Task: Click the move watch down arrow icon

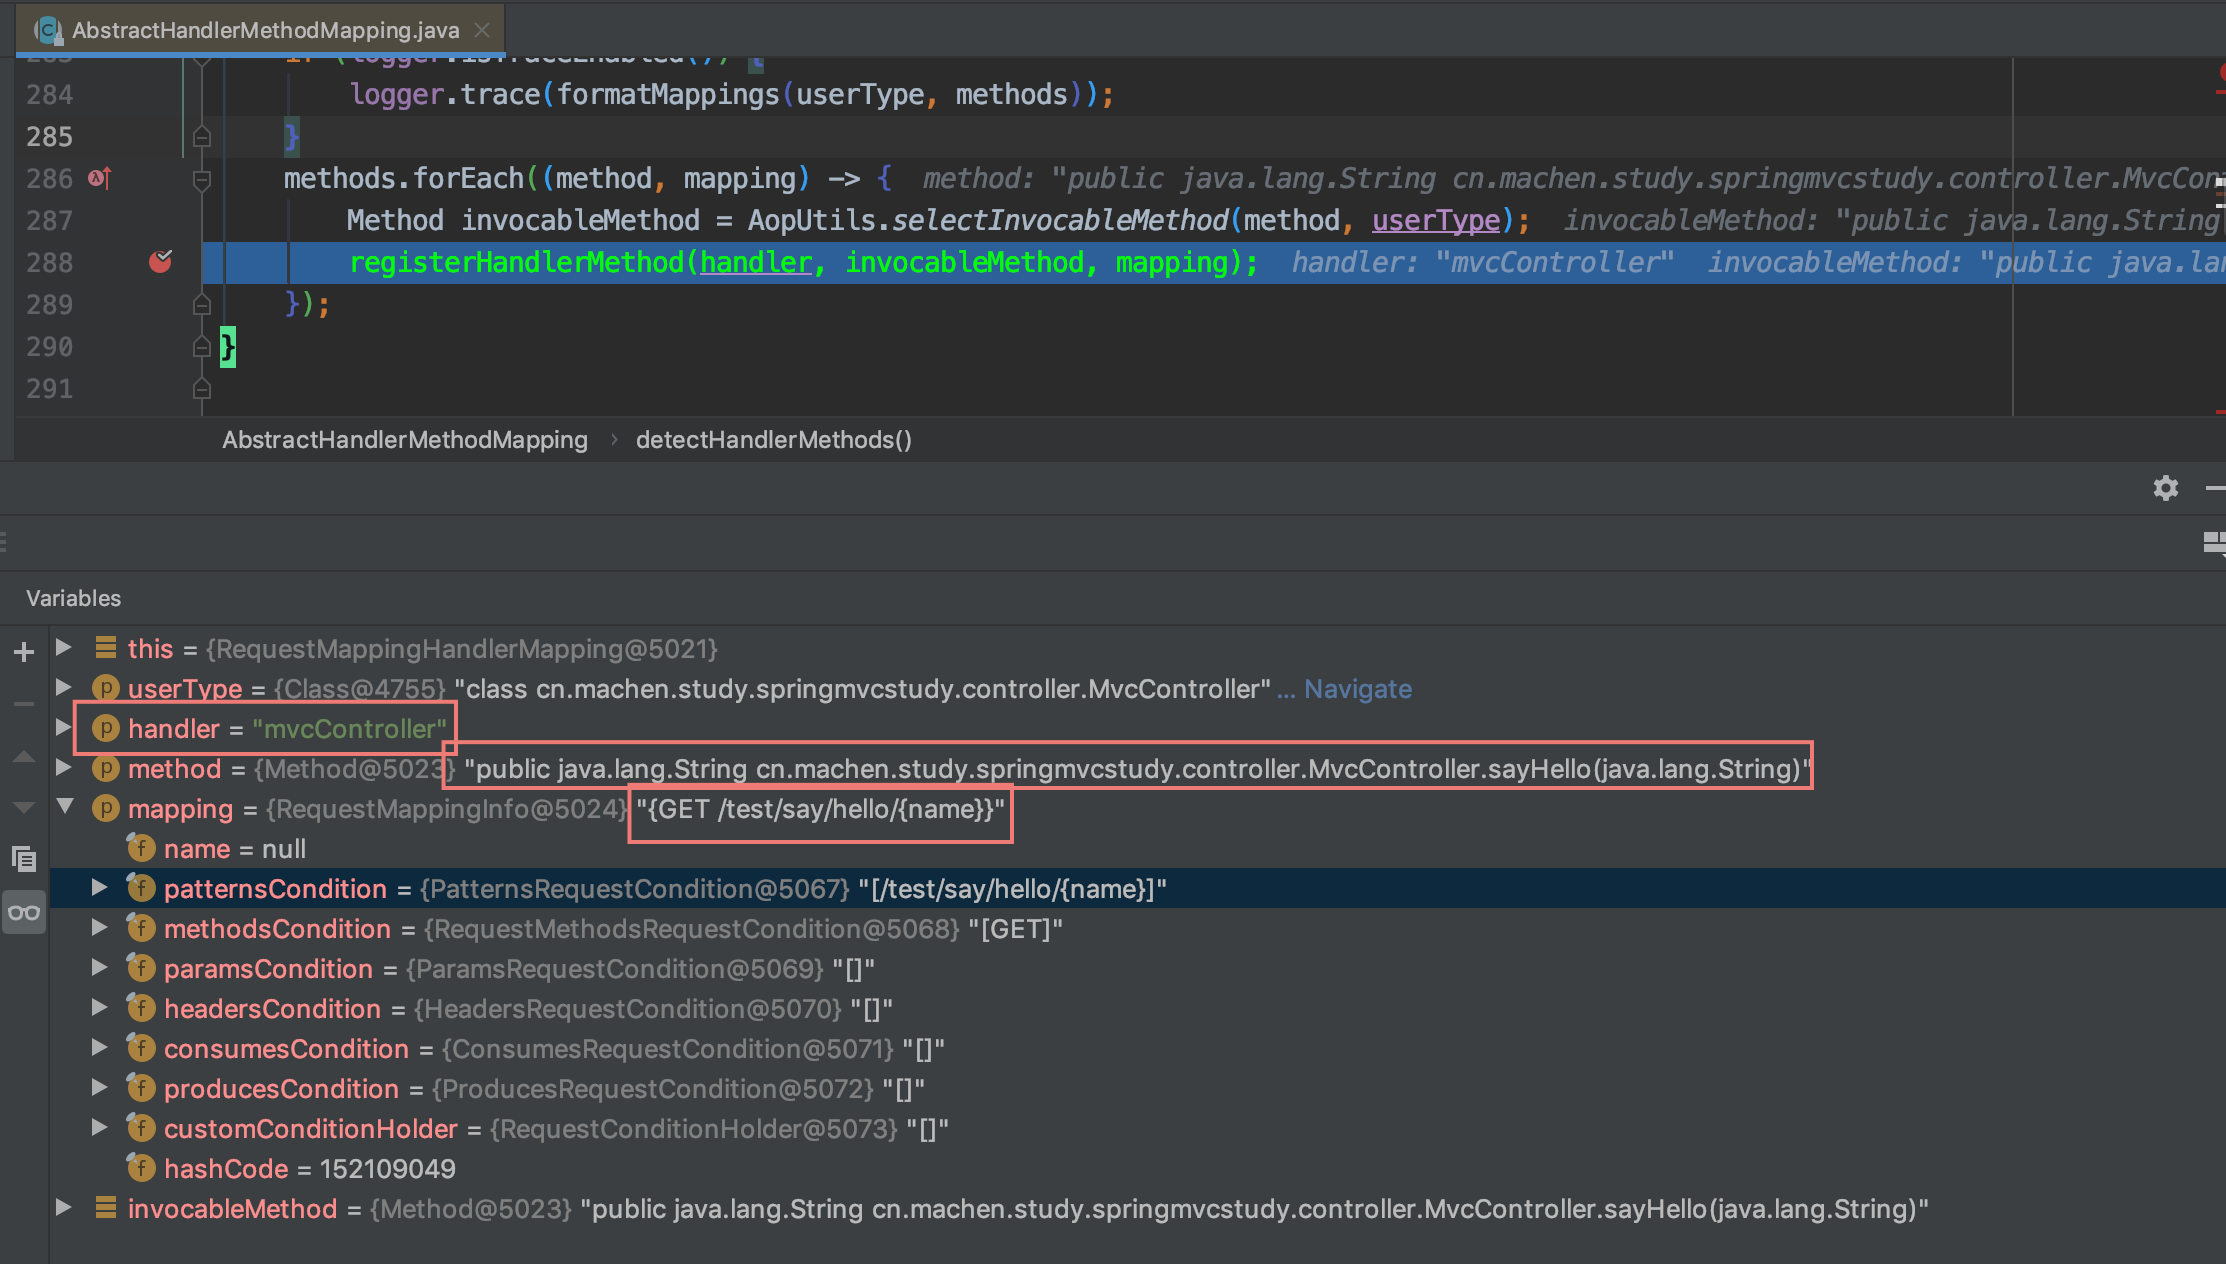Action: pyautogui.click(x=24, y=807)
